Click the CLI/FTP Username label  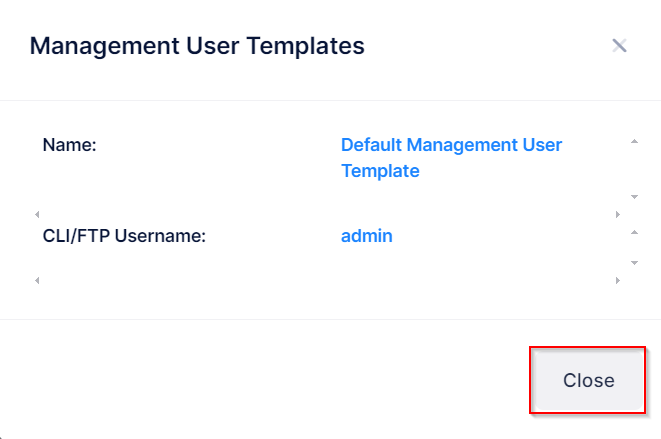[124, 237]
